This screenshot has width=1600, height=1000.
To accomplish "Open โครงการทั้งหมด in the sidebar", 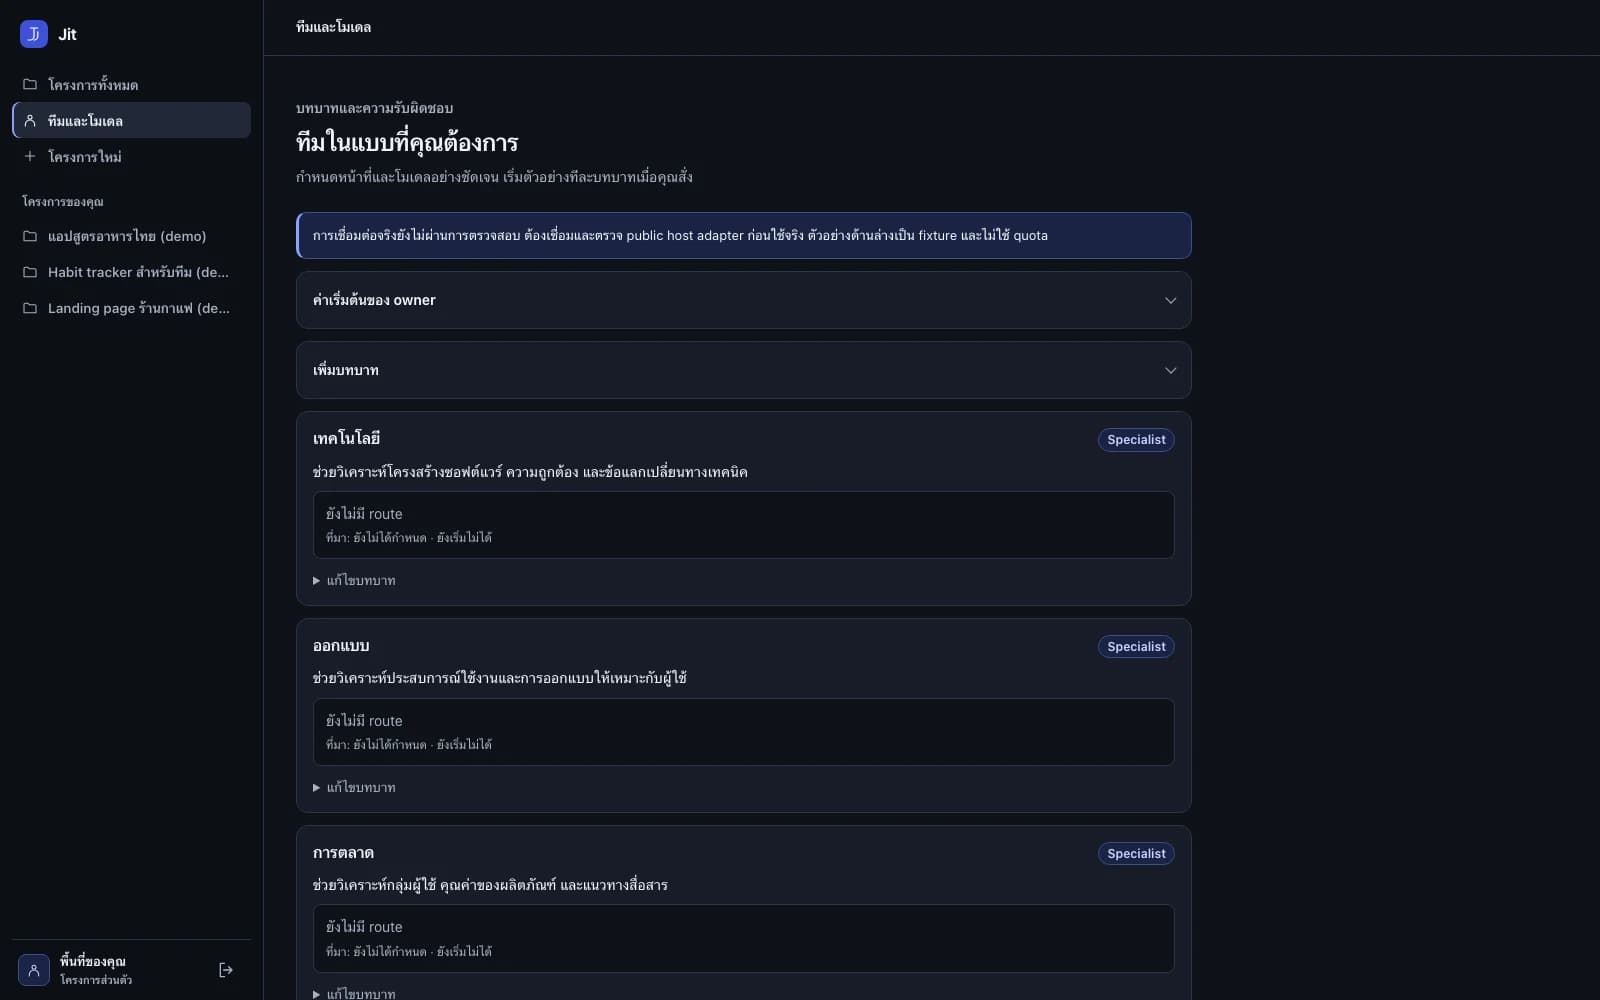I will point(131,84).
